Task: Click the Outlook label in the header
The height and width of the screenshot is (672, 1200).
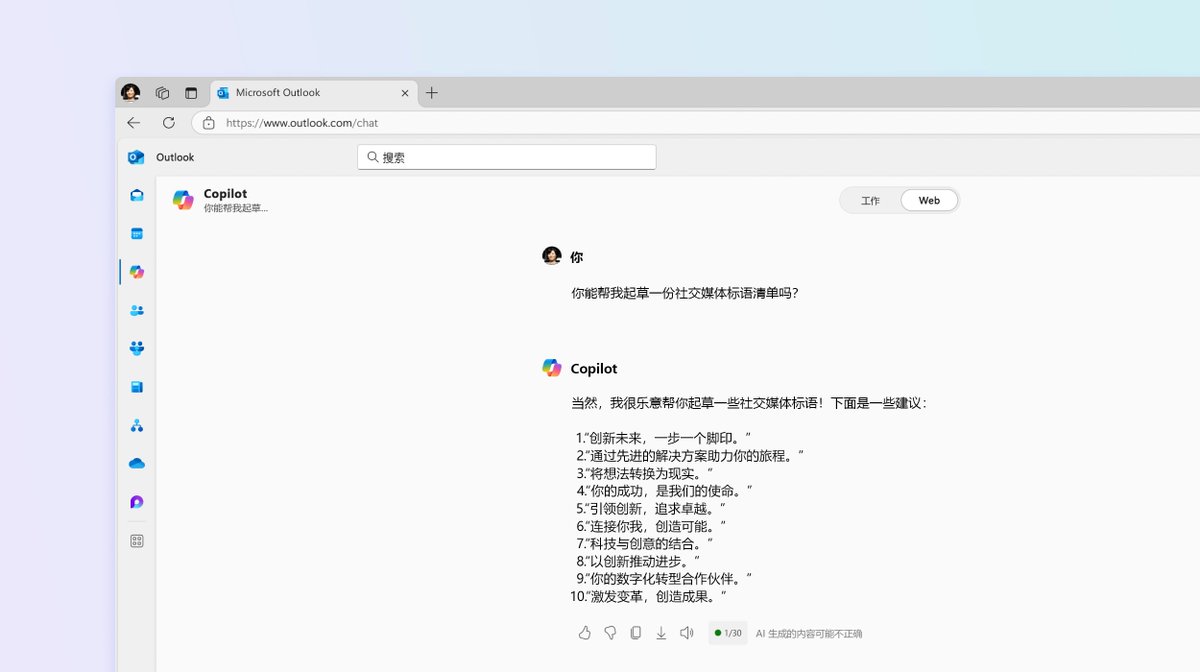Action: coord(175,157)
